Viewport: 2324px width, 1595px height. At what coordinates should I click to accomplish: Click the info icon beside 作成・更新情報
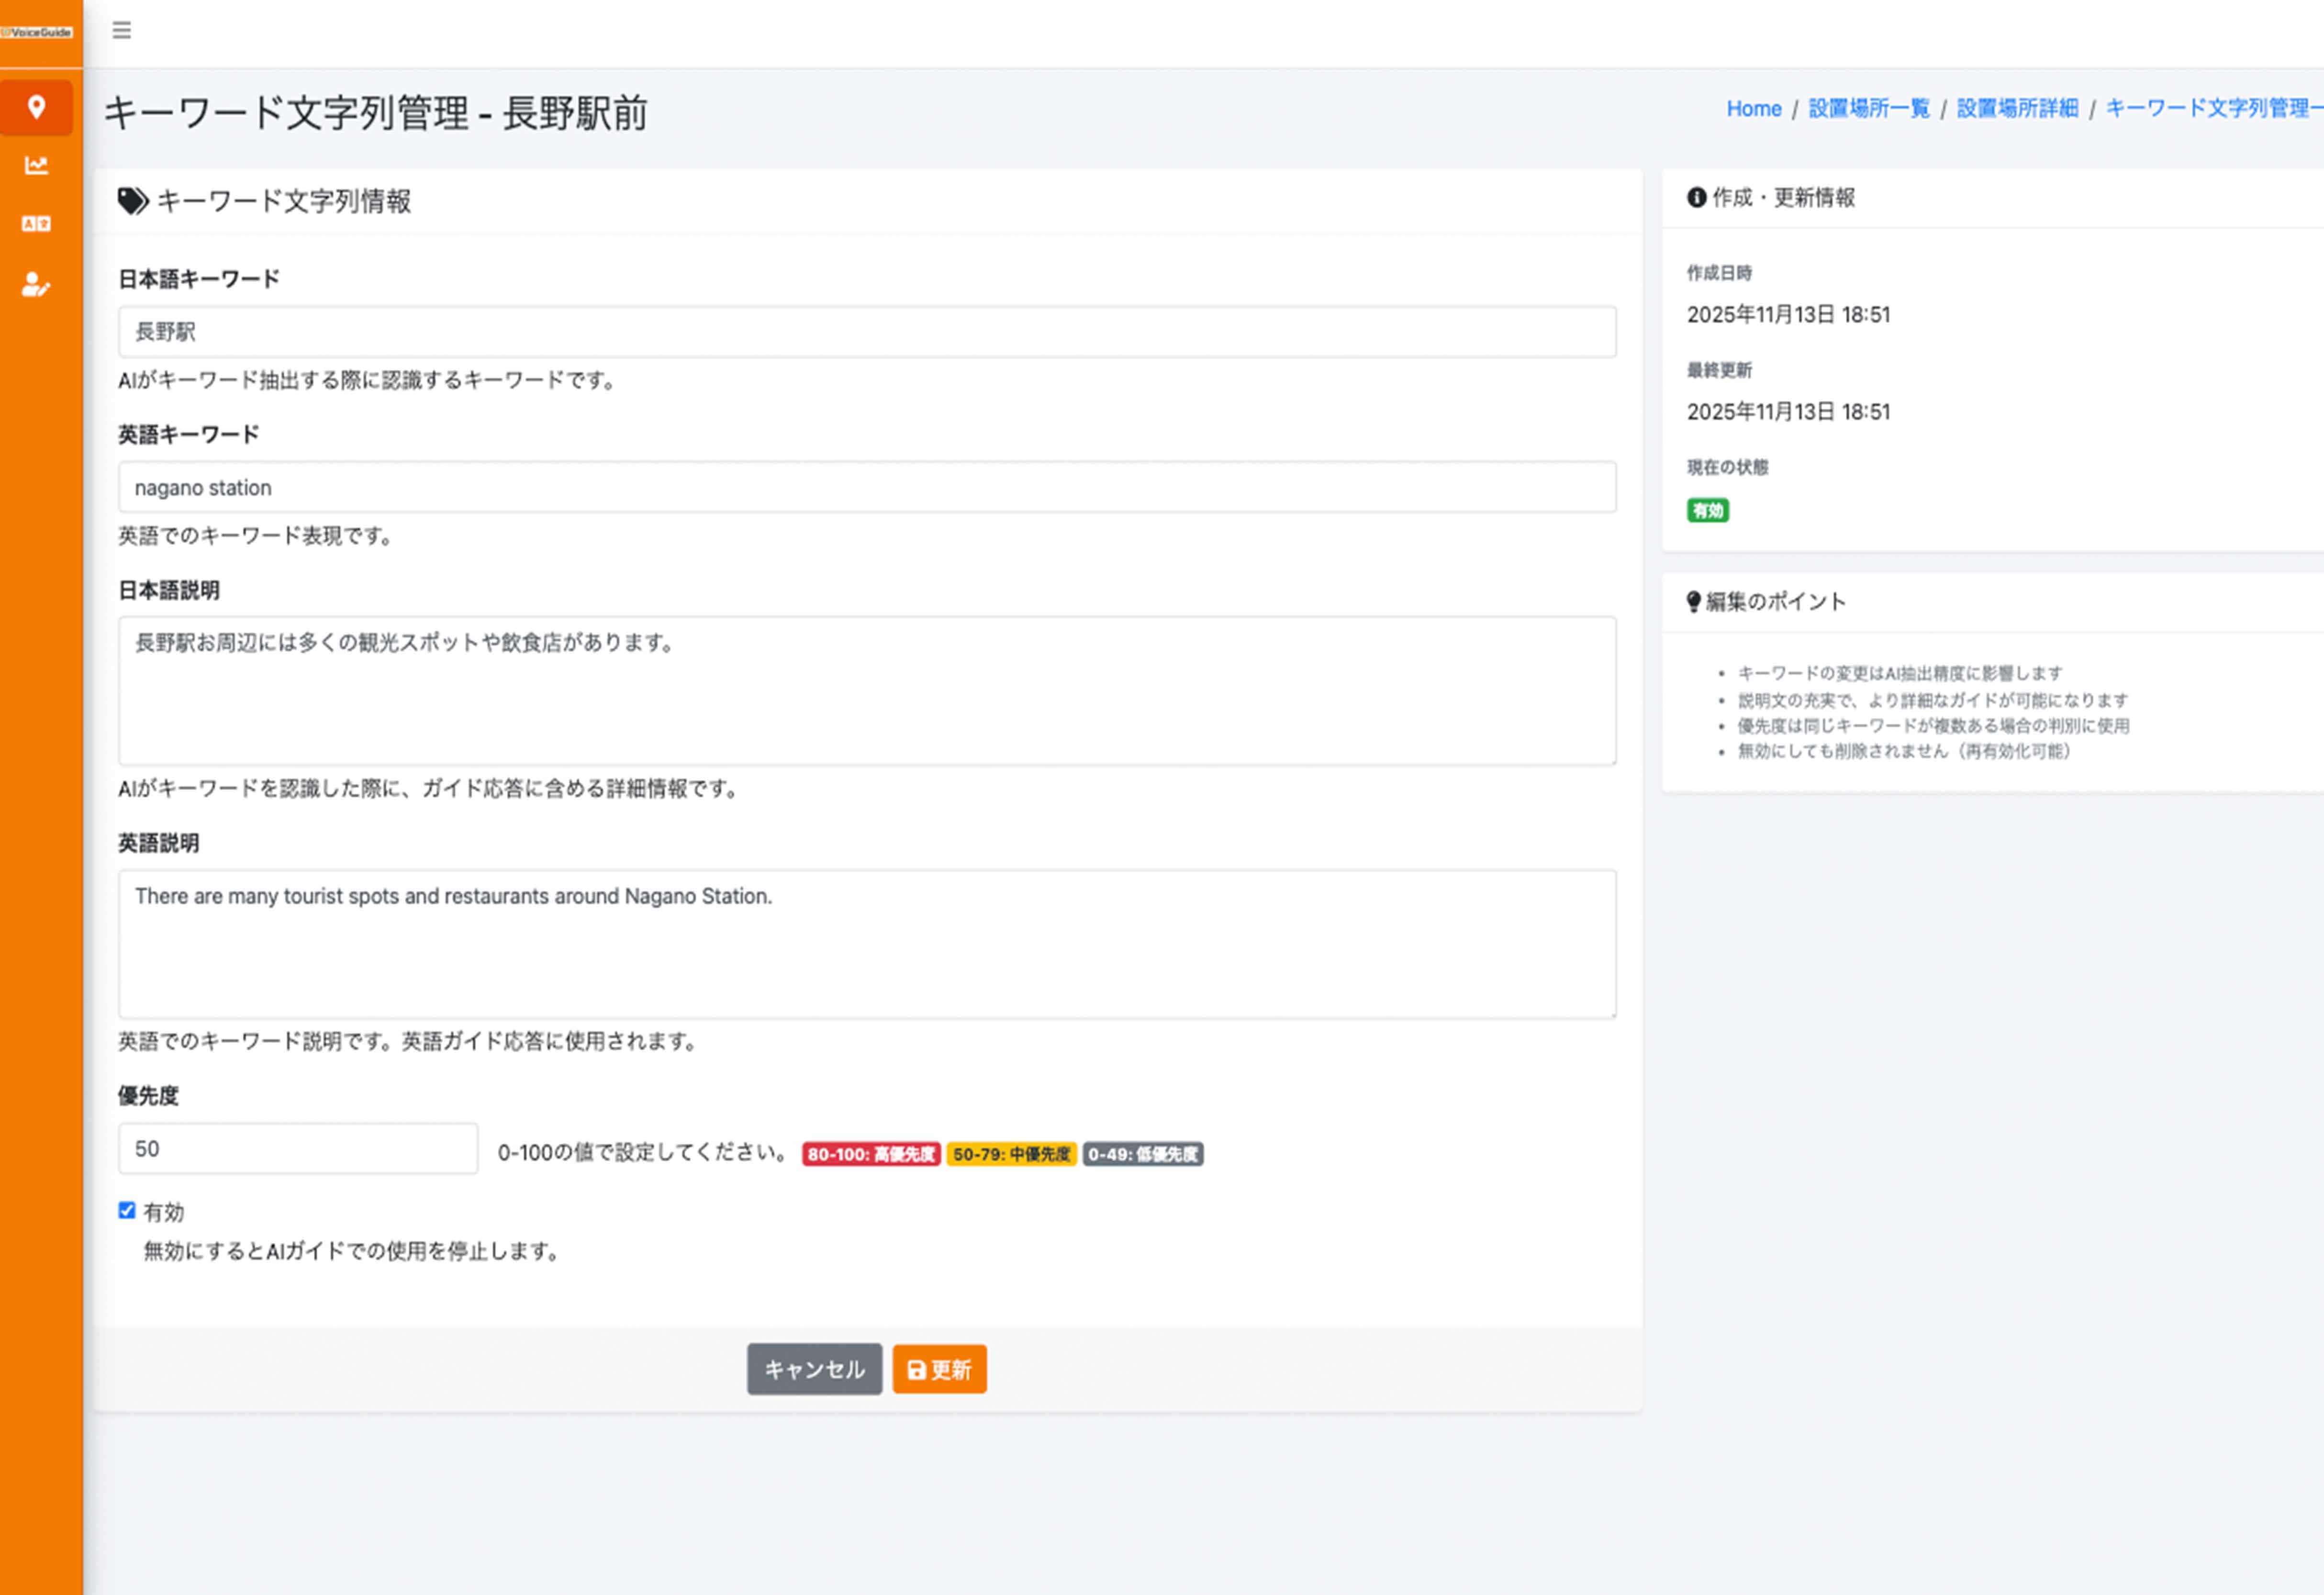tap(1696, 198)
